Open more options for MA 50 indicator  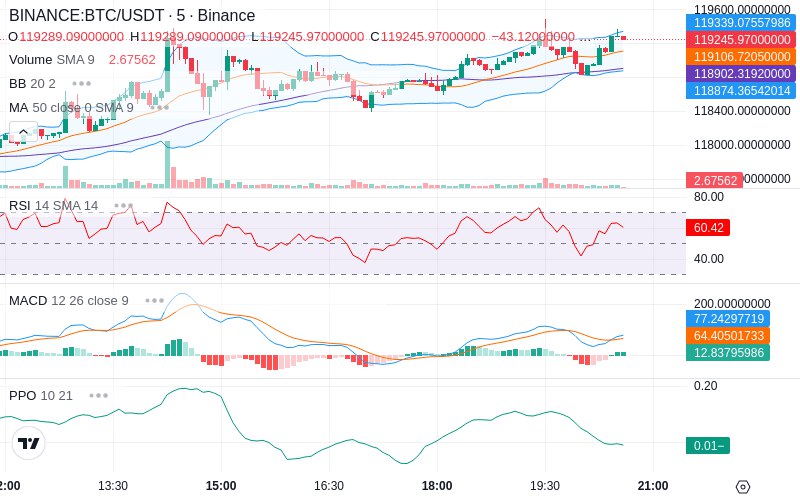pos(159,108)
